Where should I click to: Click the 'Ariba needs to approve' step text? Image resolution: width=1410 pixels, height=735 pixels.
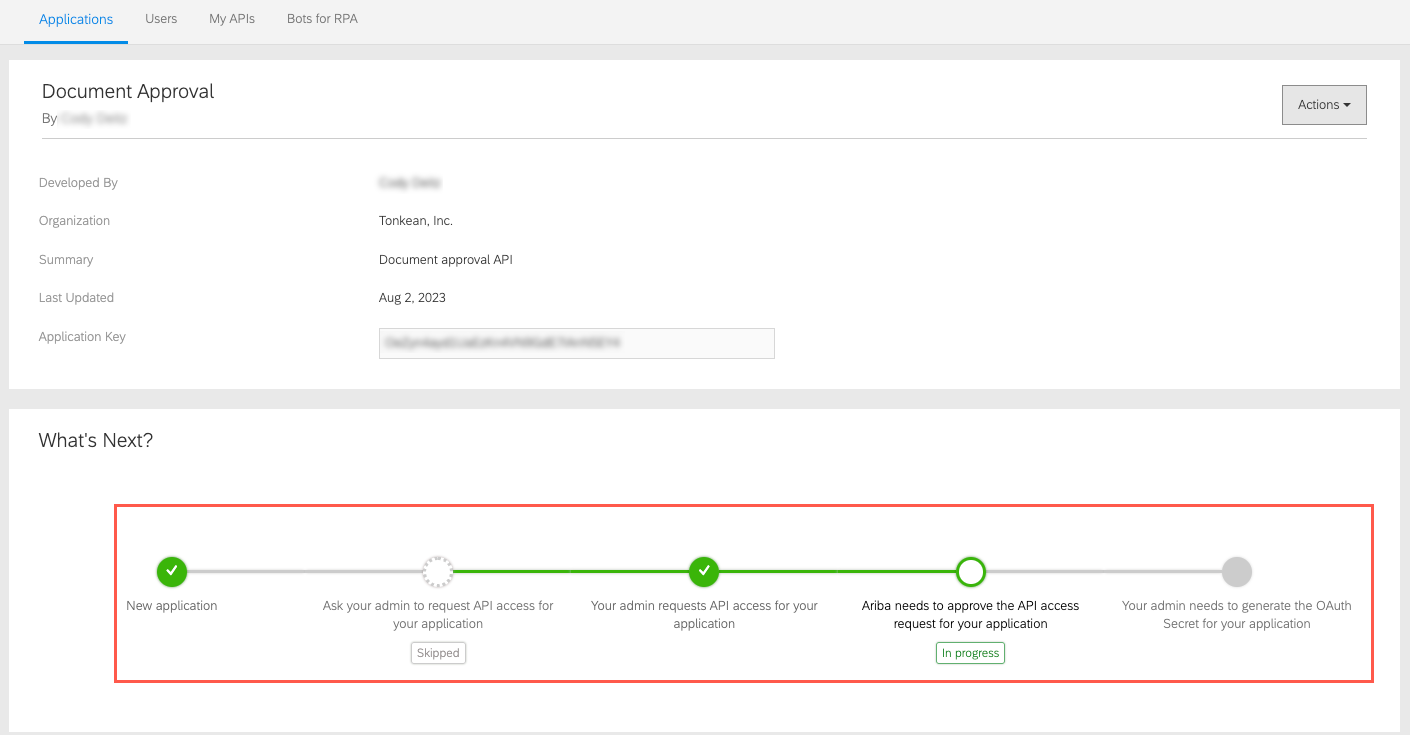click(x=970, y=615)
